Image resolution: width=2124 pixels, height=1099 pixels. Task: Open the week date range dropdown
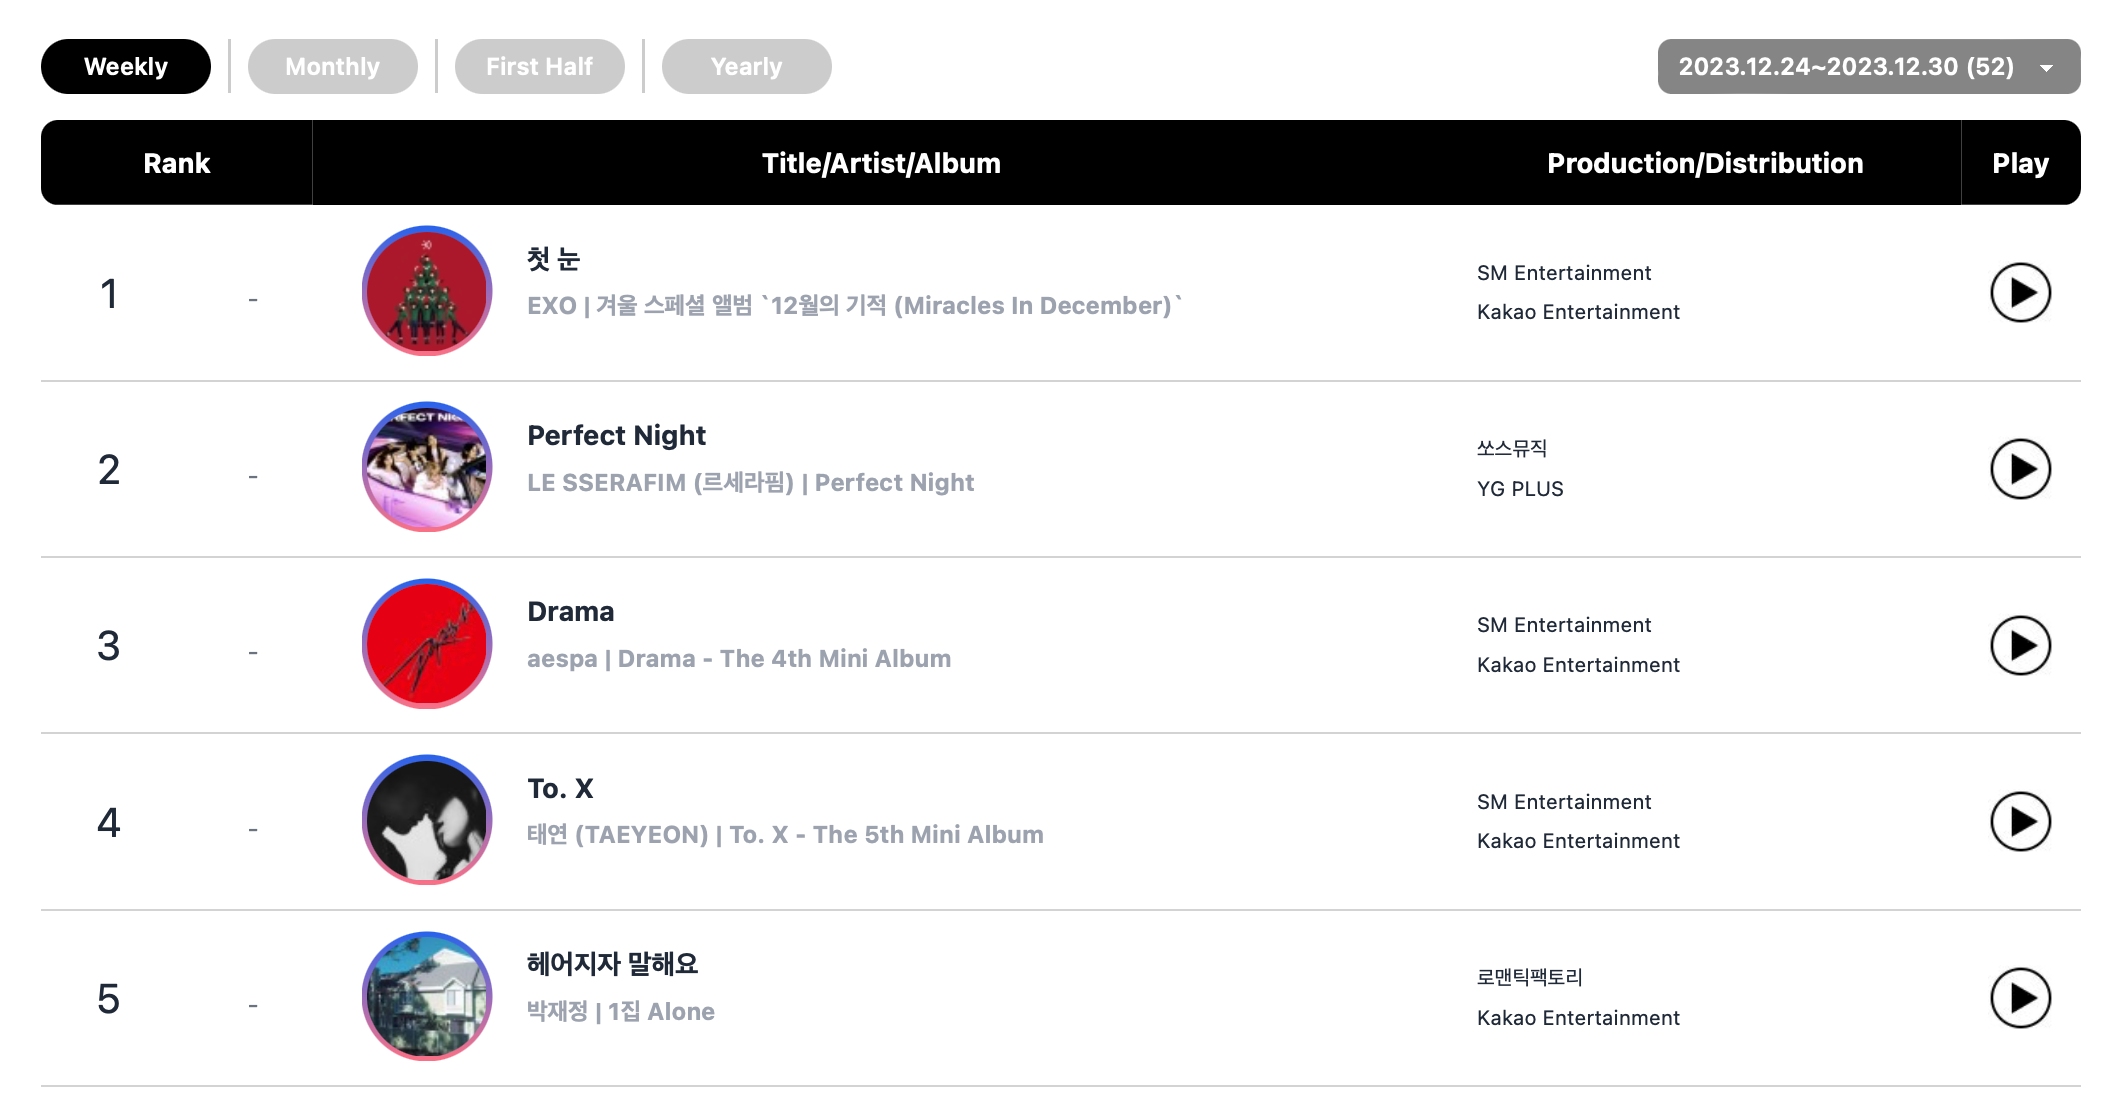[1868, 67]
